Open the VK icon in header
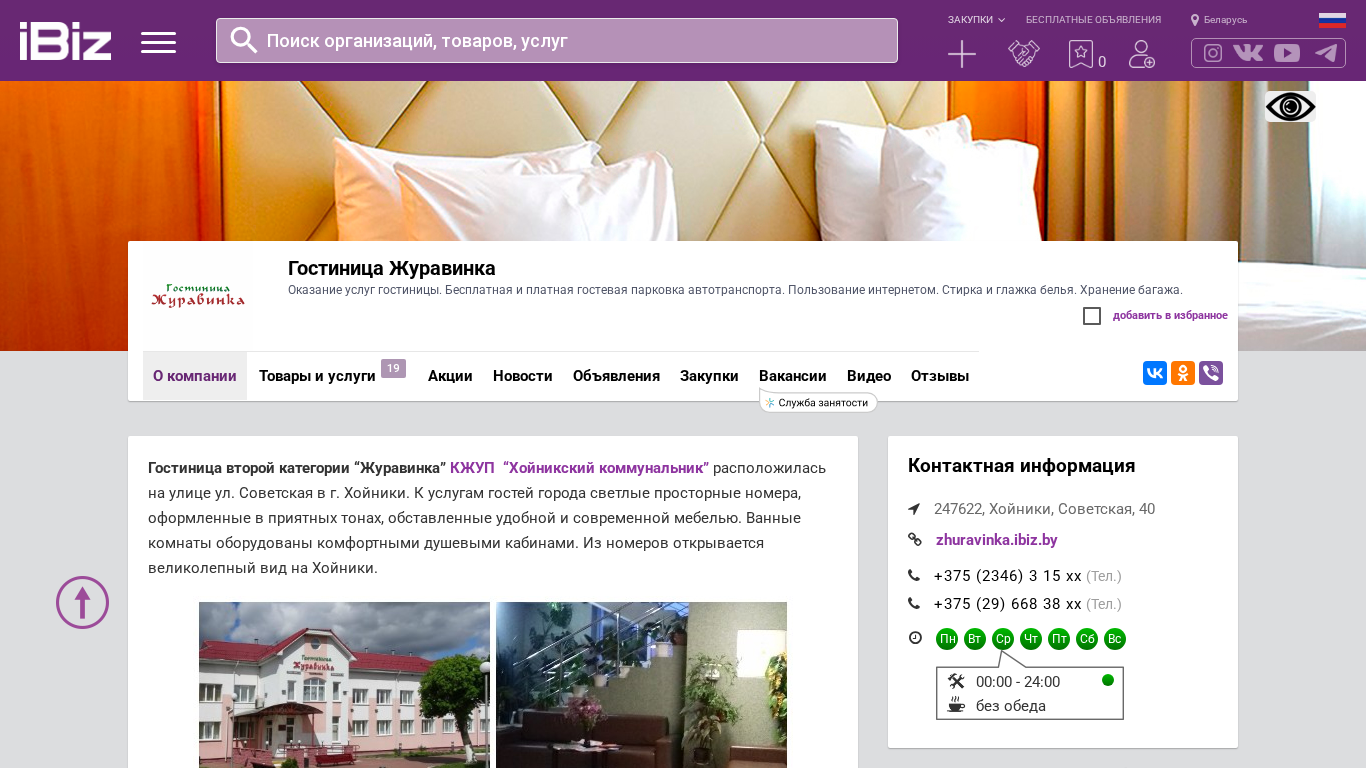 1248,53
